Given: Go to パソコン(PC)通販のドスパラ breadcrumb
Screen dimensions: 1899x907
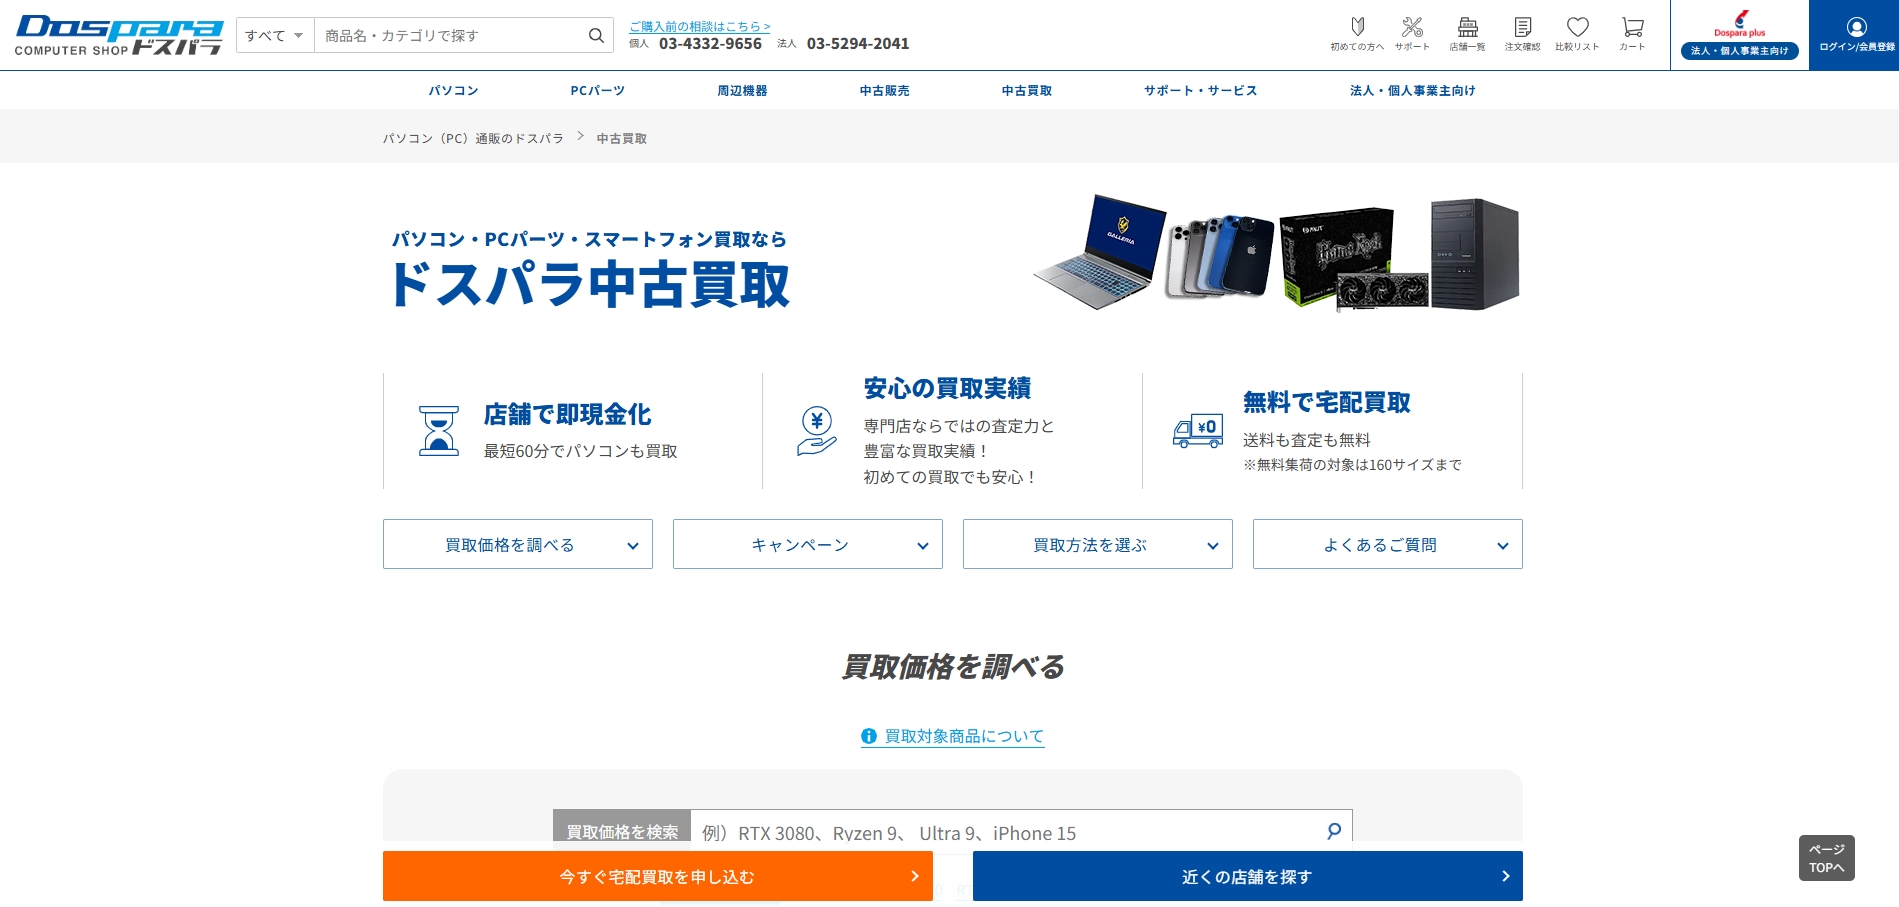Looking at the screenshot, I should [473, 138].
